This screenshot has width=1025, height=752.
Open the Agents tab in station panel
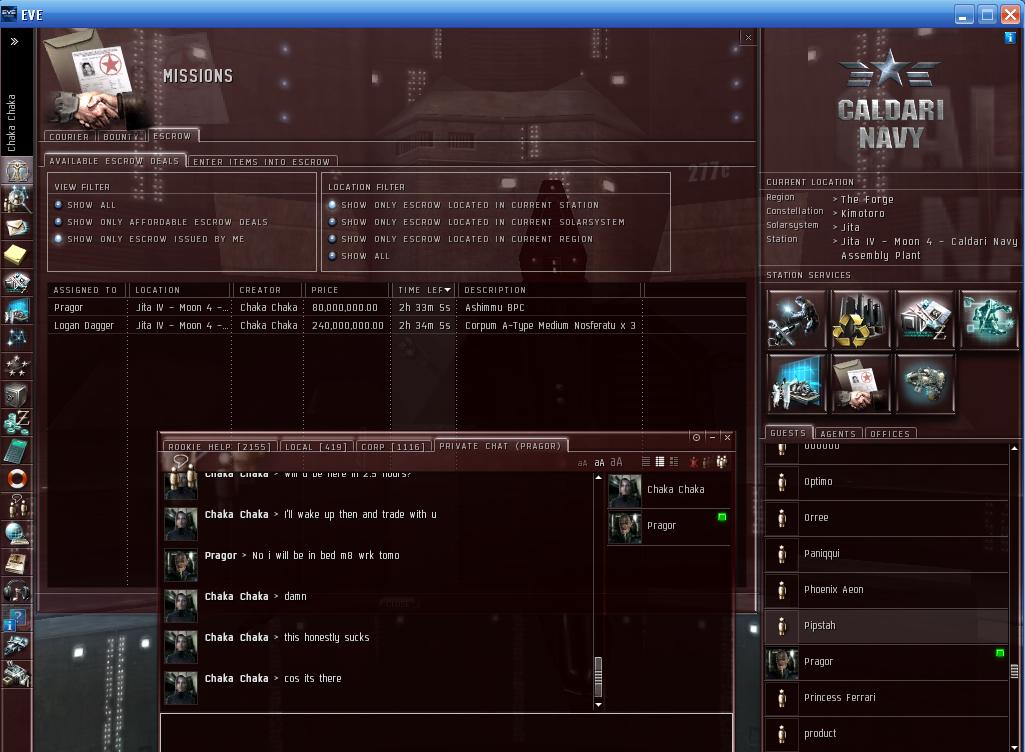coord(838,434)
